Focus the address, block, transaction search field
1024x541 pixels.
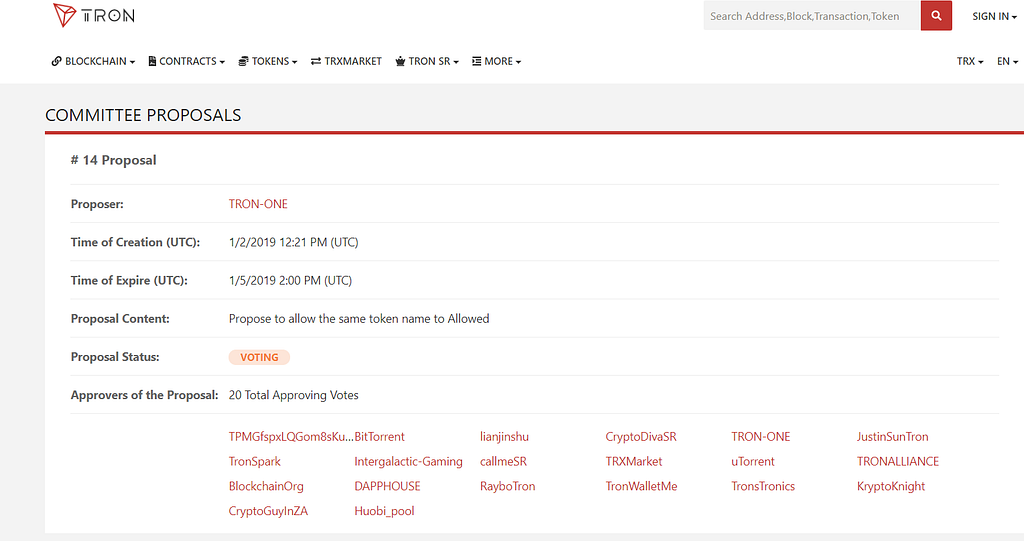[812, 16]
